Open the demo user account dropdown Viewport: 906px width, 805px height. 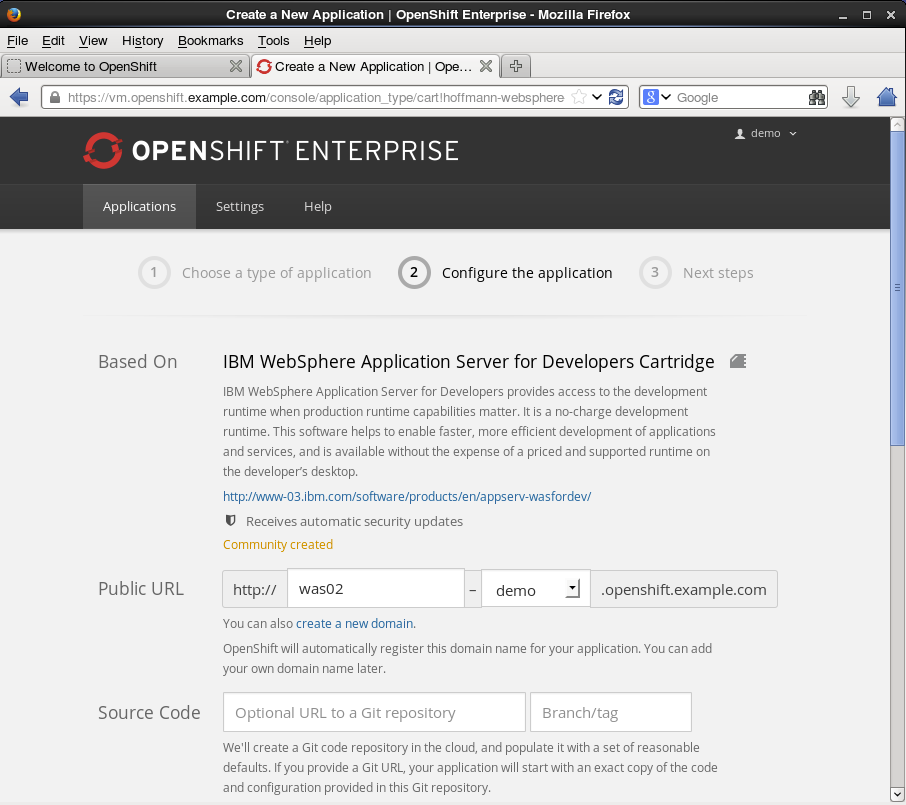[x=766, y=133]
